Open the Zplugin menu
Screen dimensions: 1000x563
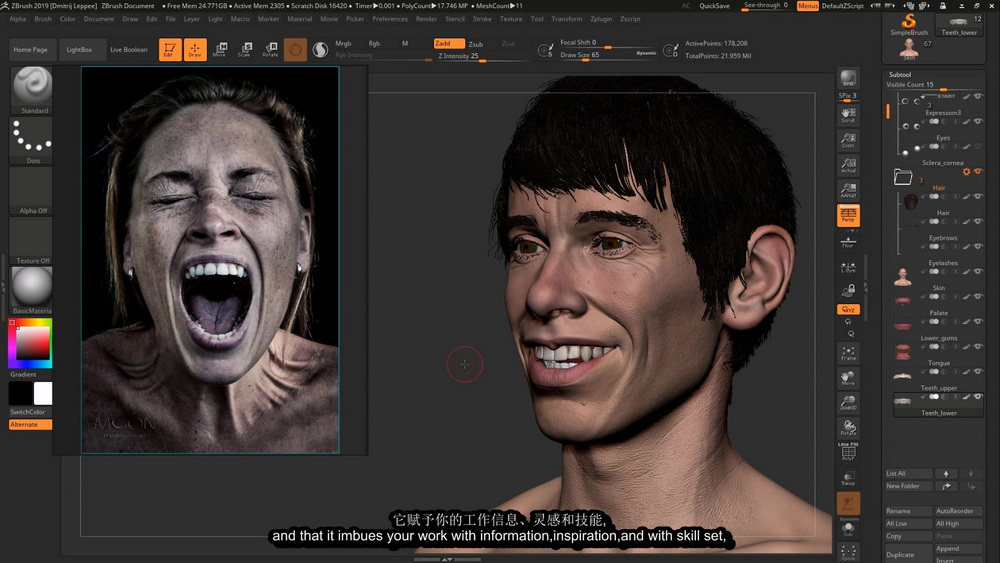pyautogui.click(x=601, y=19)
